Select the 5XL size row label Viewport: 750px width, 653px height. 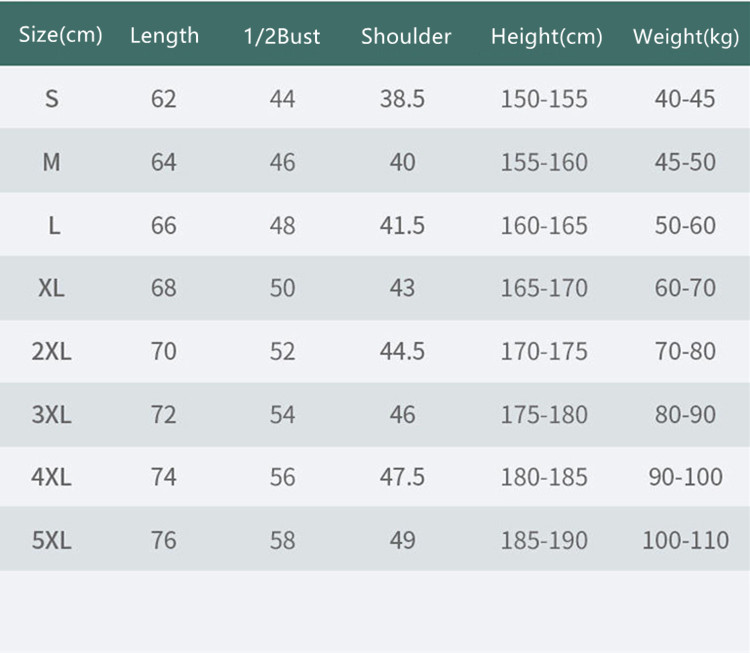point(52,540)
